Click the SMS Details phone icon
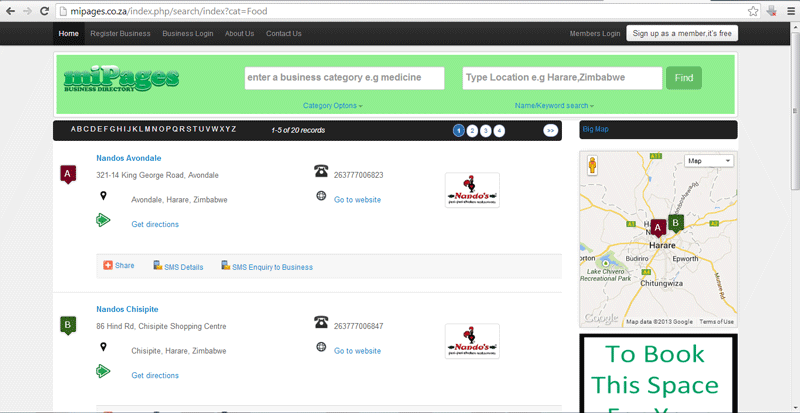800x413 pixels. [x=158, y=264]
